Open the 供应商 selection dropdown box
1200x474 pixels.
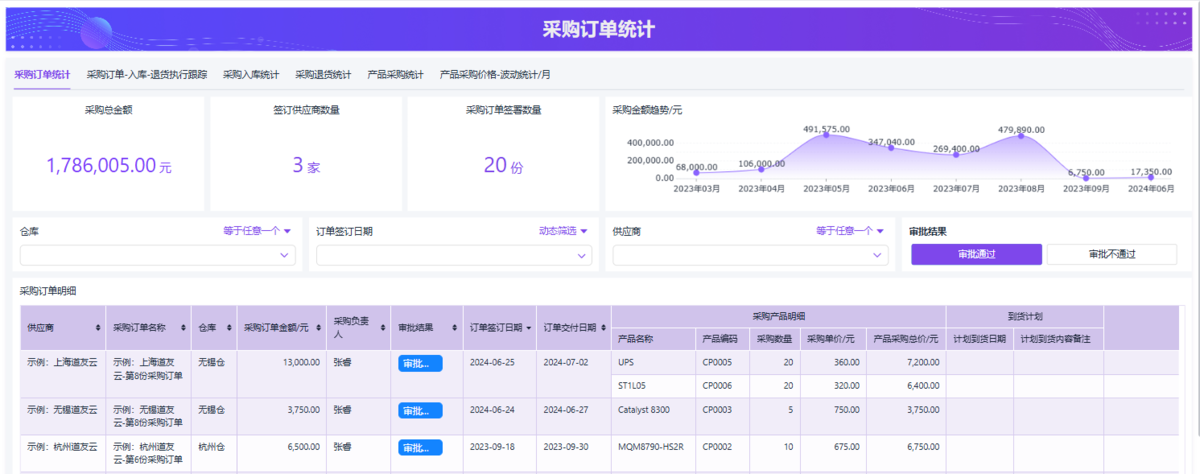tap(750, 256)
